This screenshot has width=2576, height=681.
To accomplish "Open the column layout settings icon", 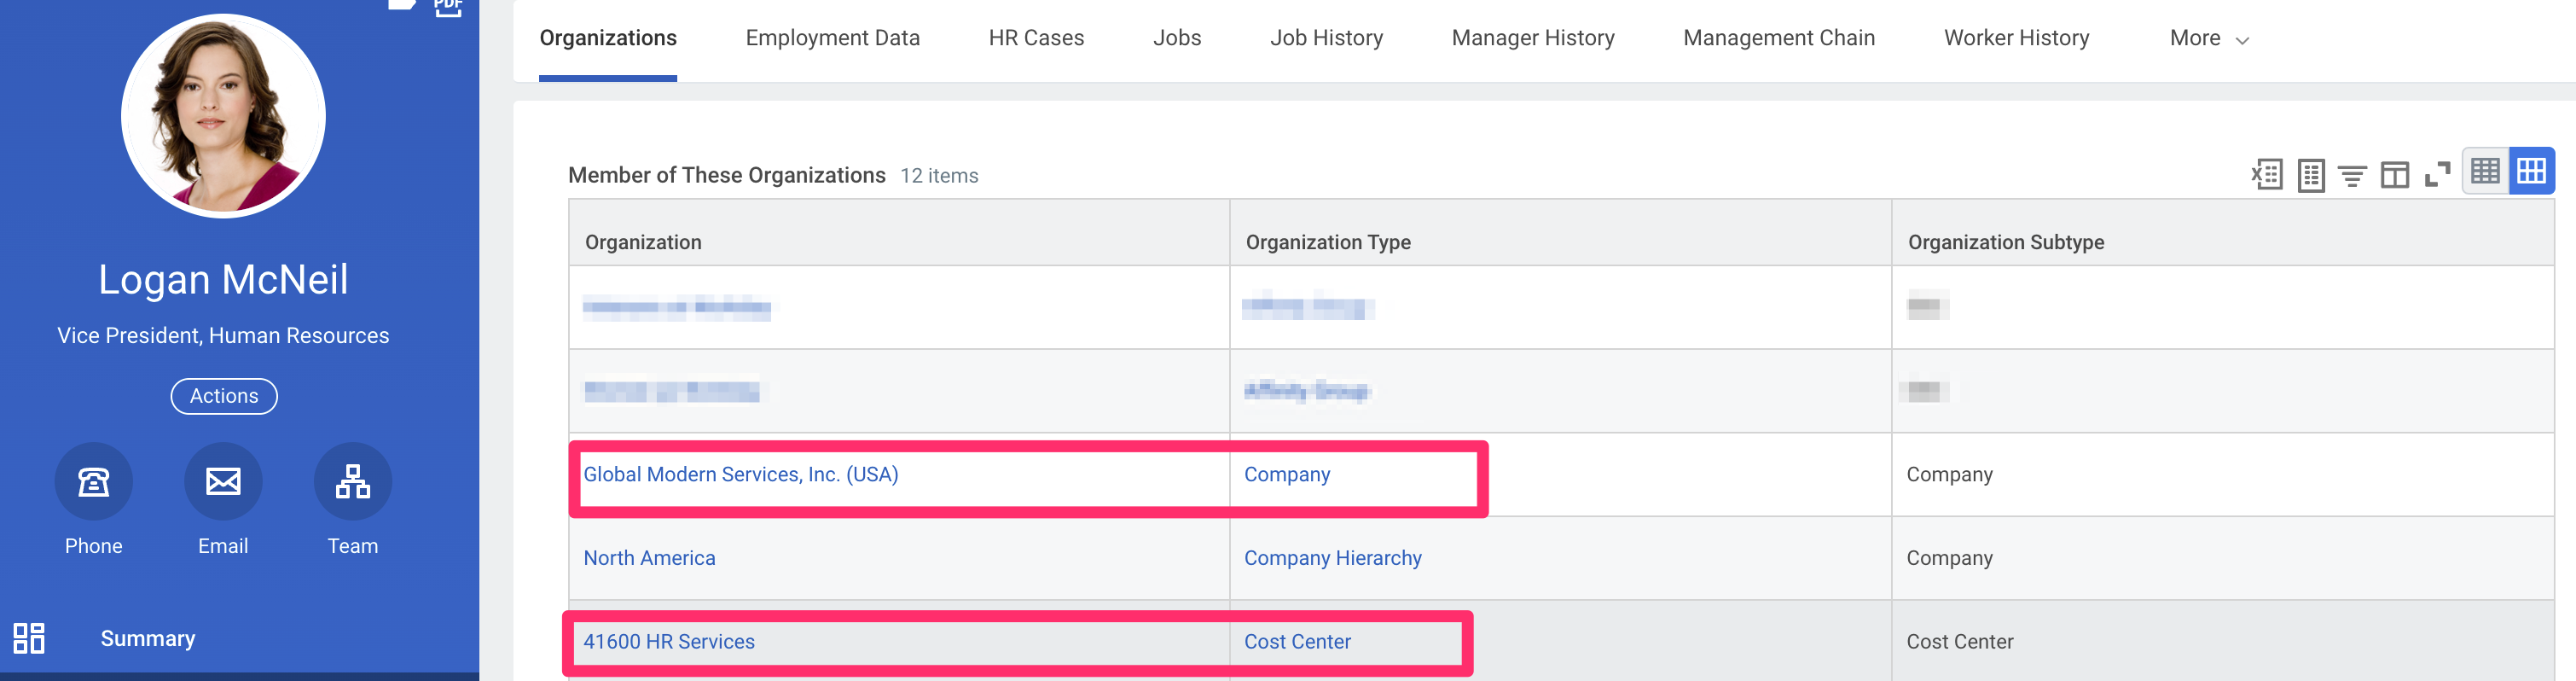I will click(x=2395, y=175).
